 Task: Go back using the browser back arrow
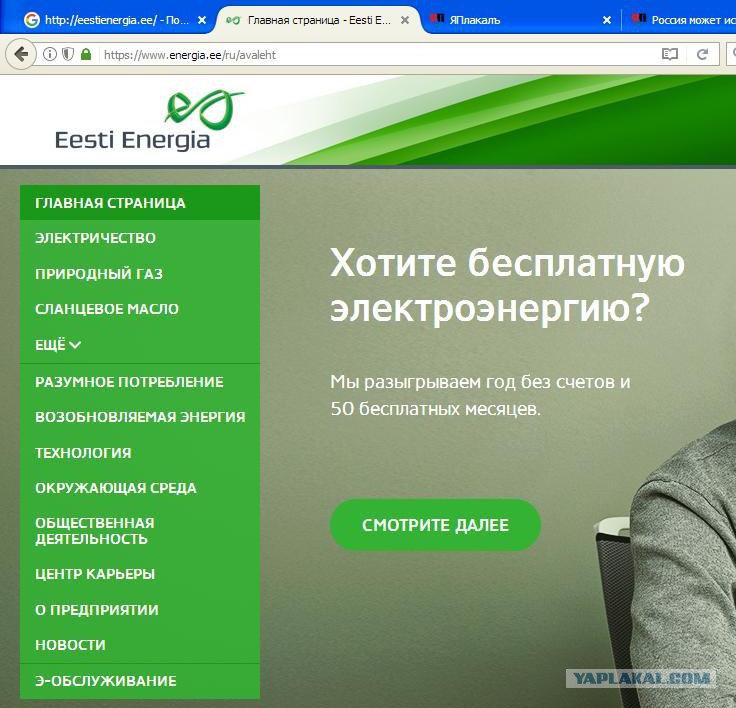point(21,54)
